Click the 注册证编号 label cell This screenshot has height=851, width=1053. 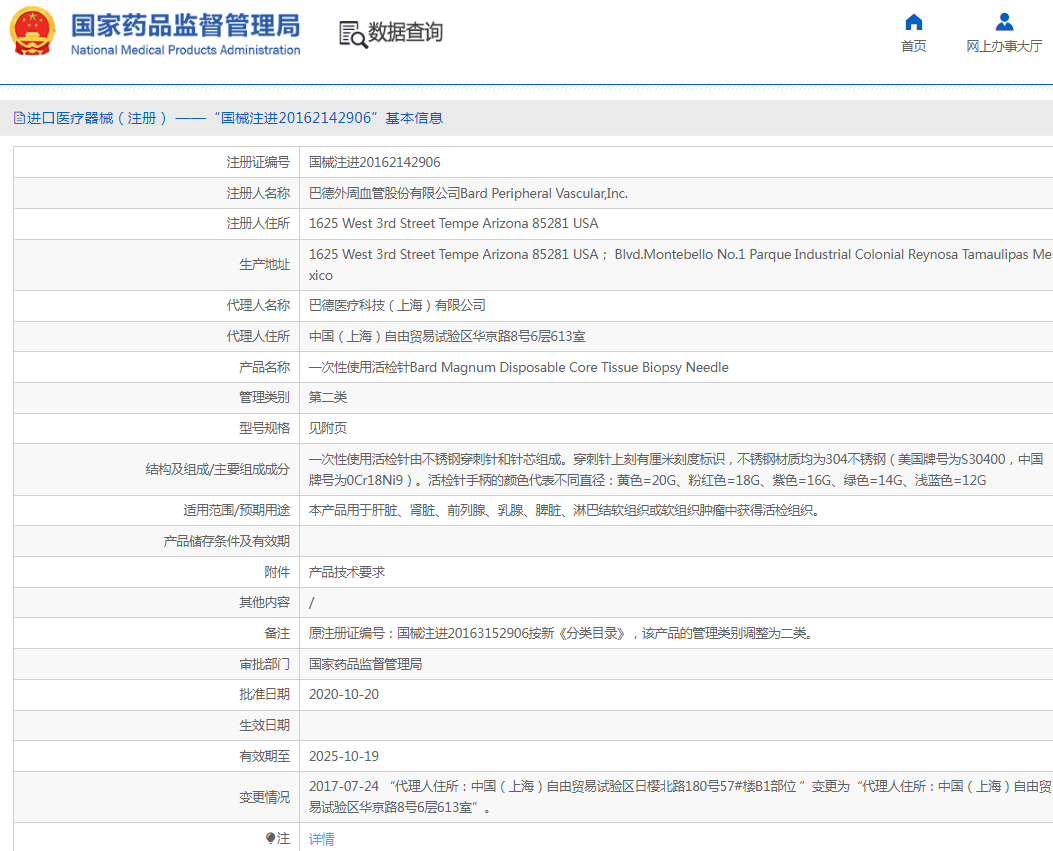(258, 163)
